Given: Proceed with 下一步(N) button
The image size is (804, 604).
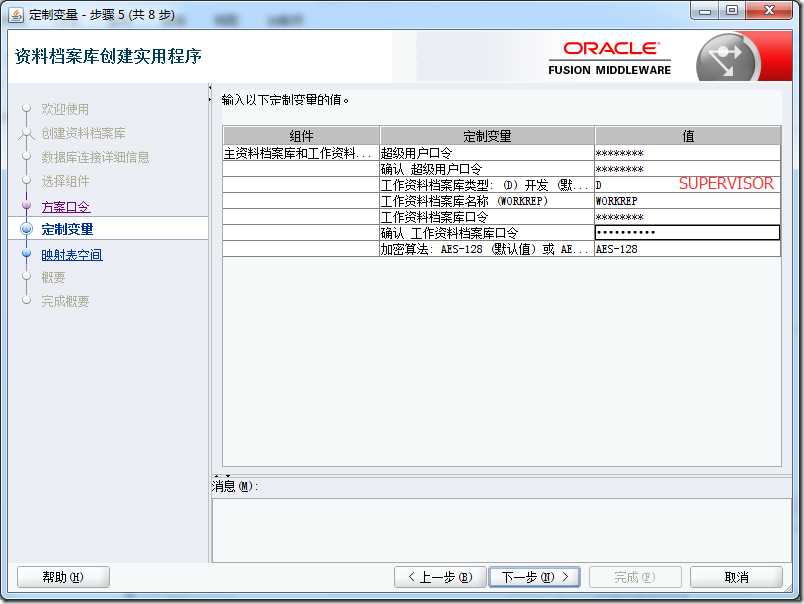Looking at the screenshot, I should (x=534, y=577).
